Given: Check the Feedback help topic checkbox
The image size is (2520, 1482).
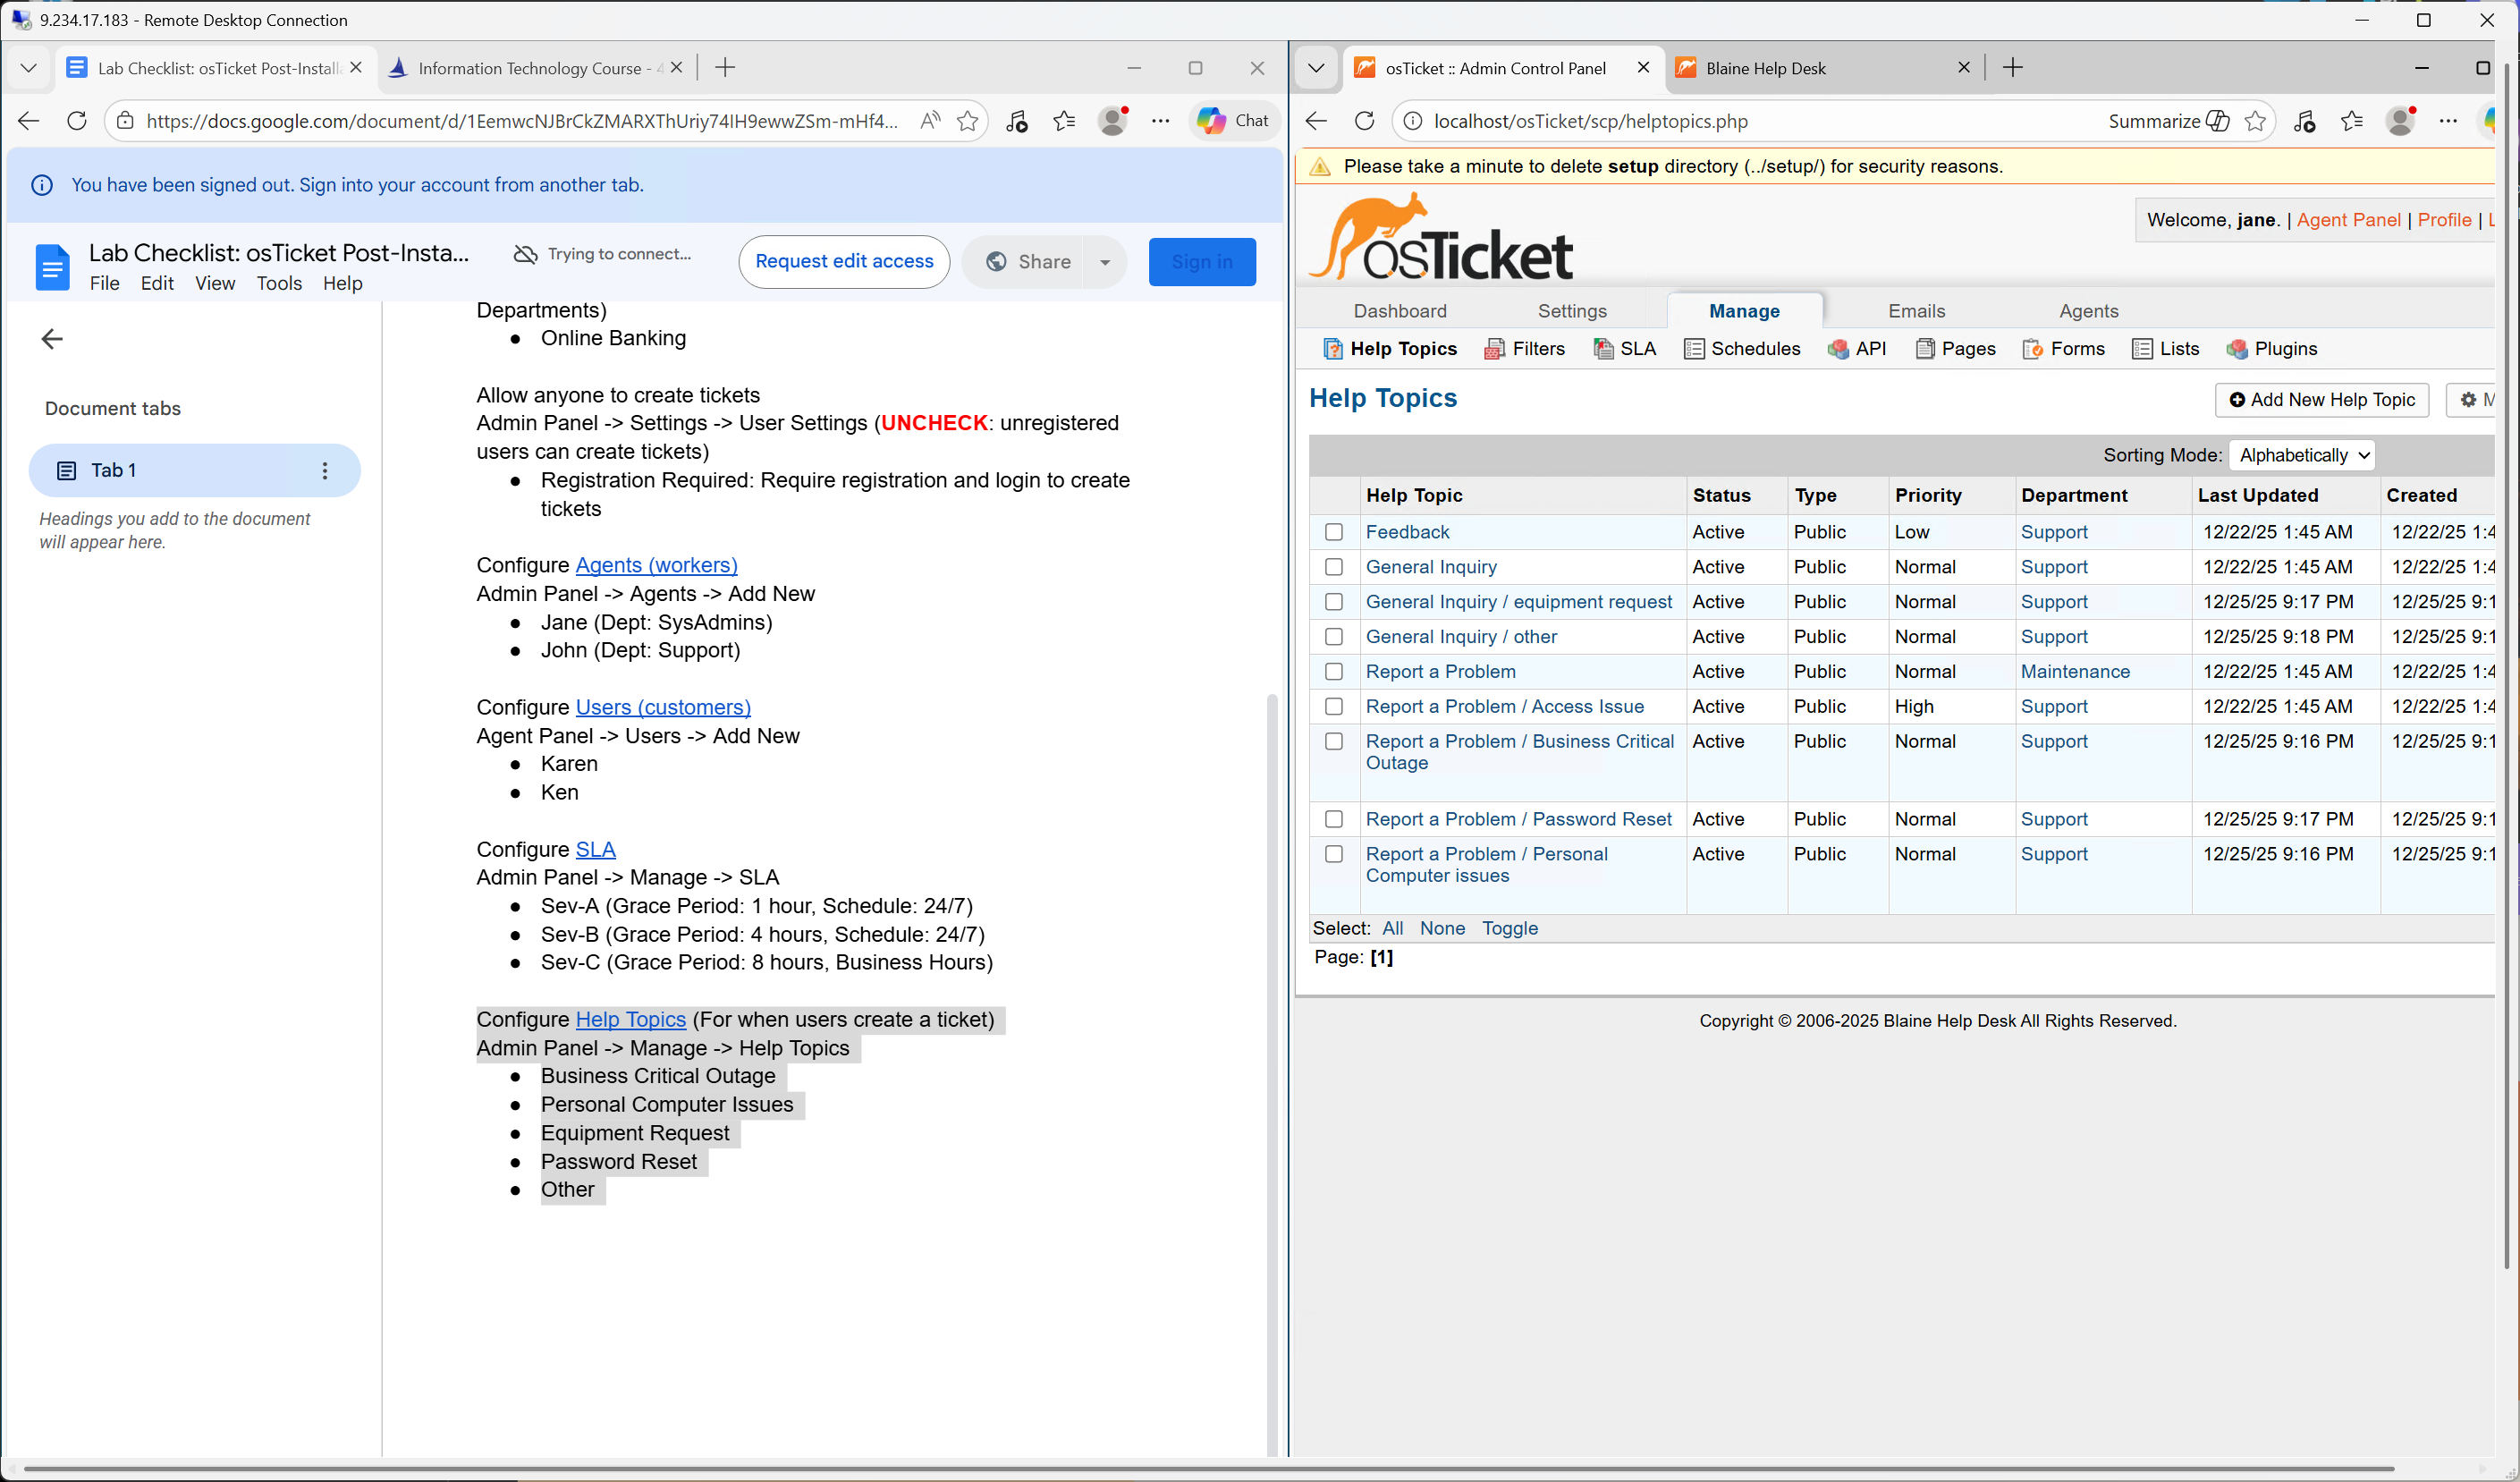Looking at the screenshot, I should [x=1334, y=532].
